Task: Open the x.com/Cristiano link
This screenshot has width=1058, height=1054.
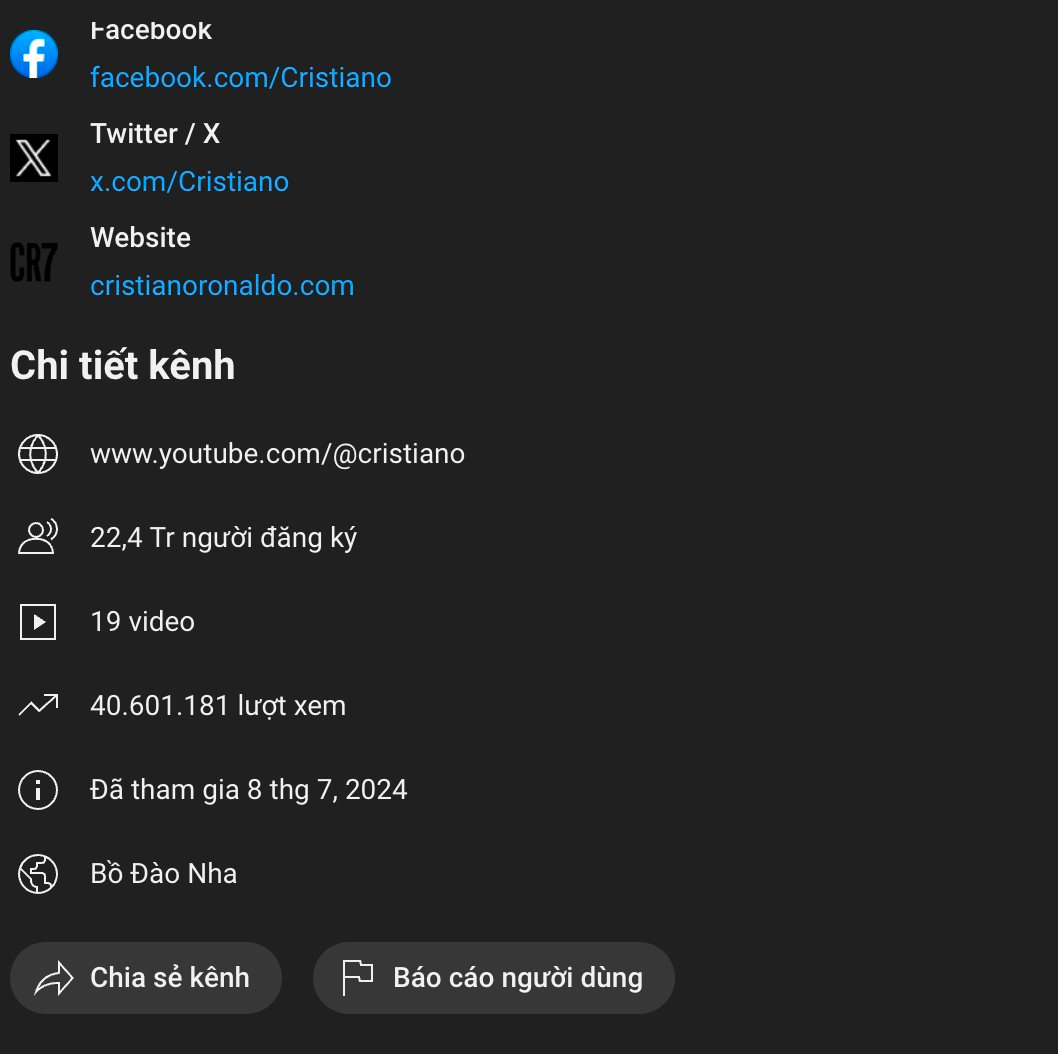Action: pyautogui.click(x=190, y=182)
